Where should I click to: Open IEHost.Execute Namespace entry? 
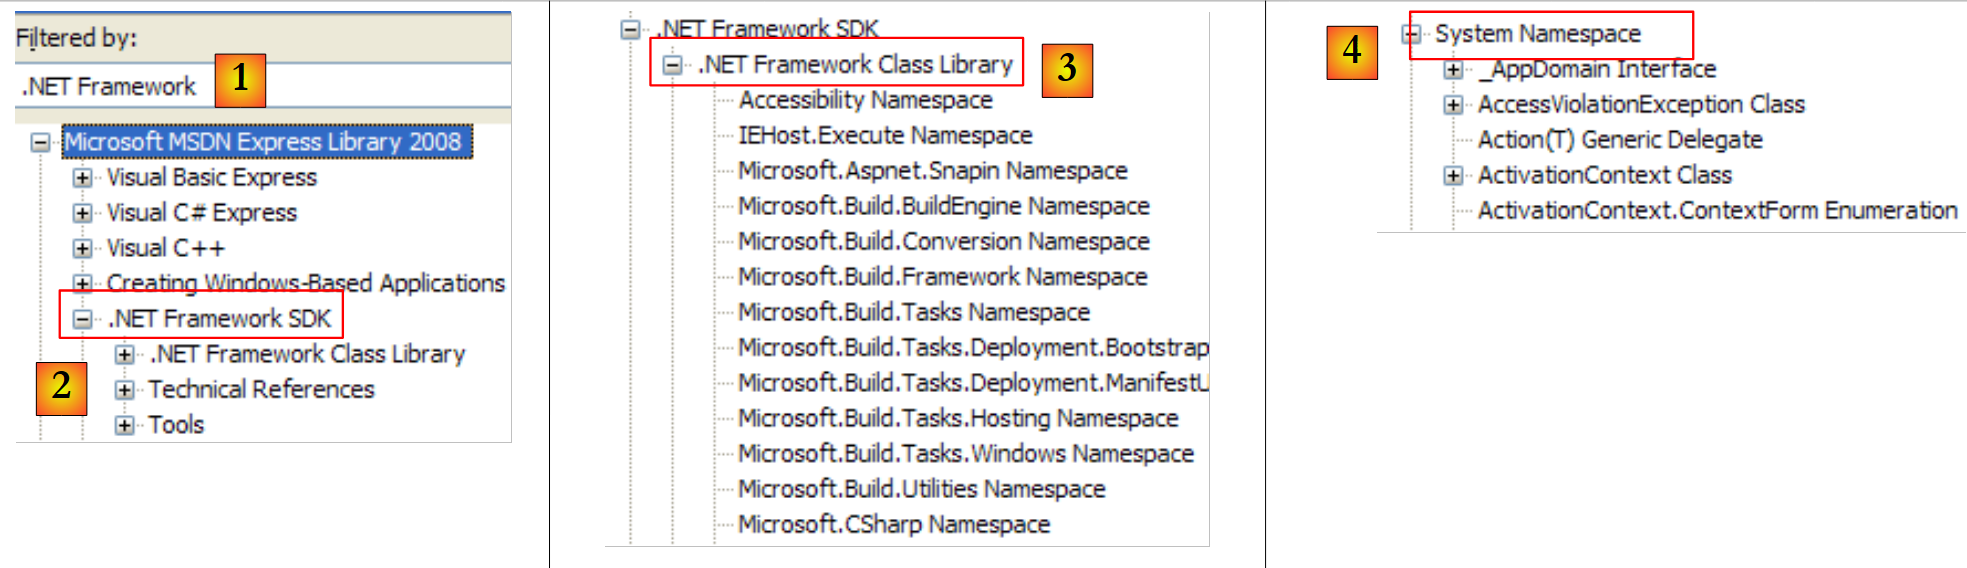tap(885, 136)
